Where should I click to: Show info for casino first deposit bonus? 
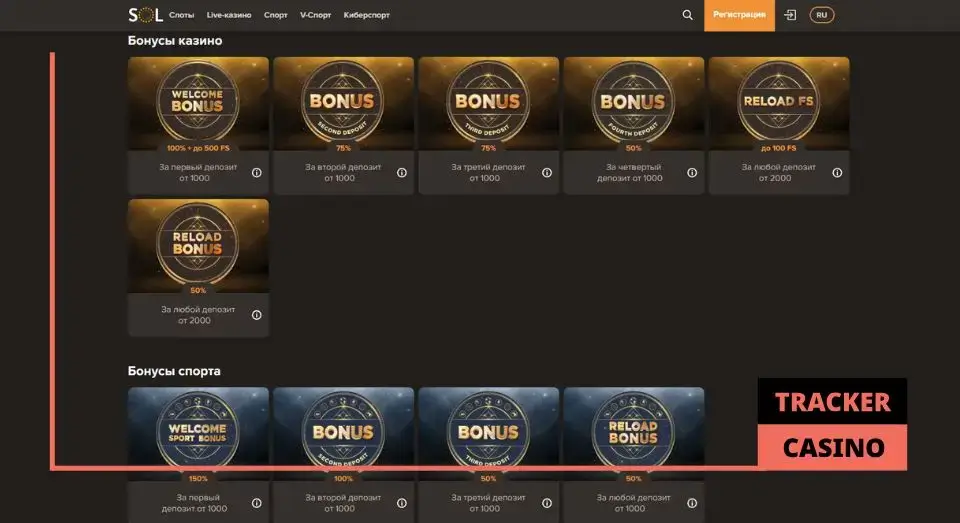[x=257, y=173]
